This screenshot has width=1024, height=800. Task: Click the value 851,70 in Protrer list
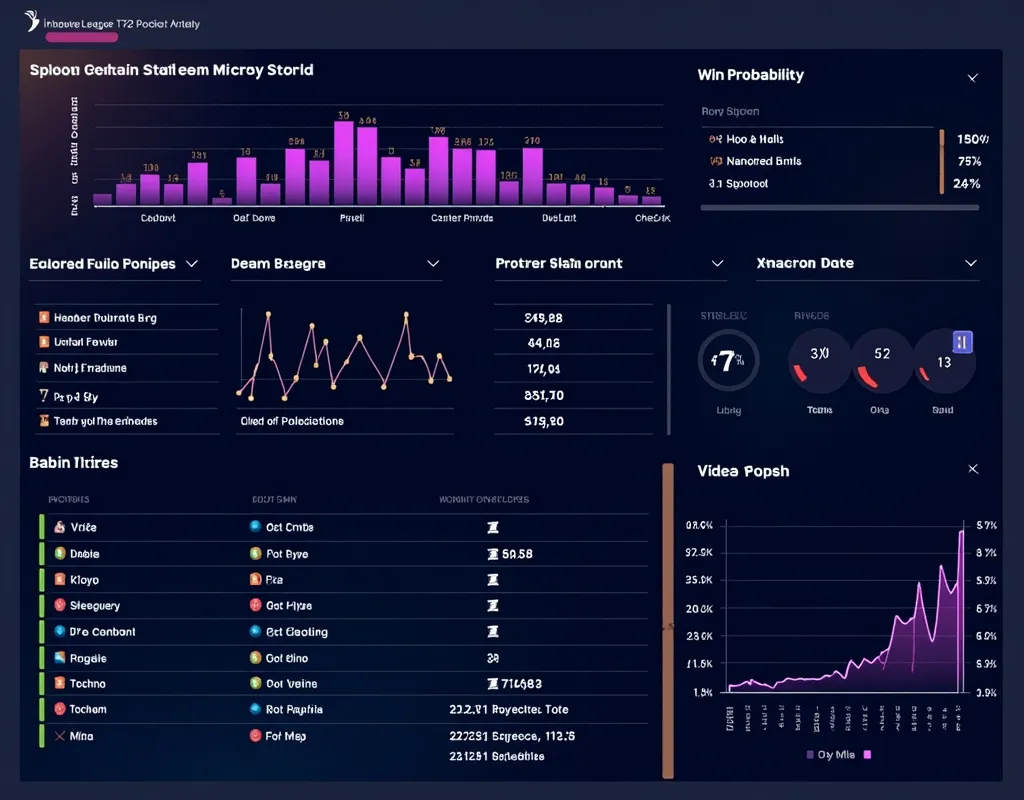coord(543,395)
